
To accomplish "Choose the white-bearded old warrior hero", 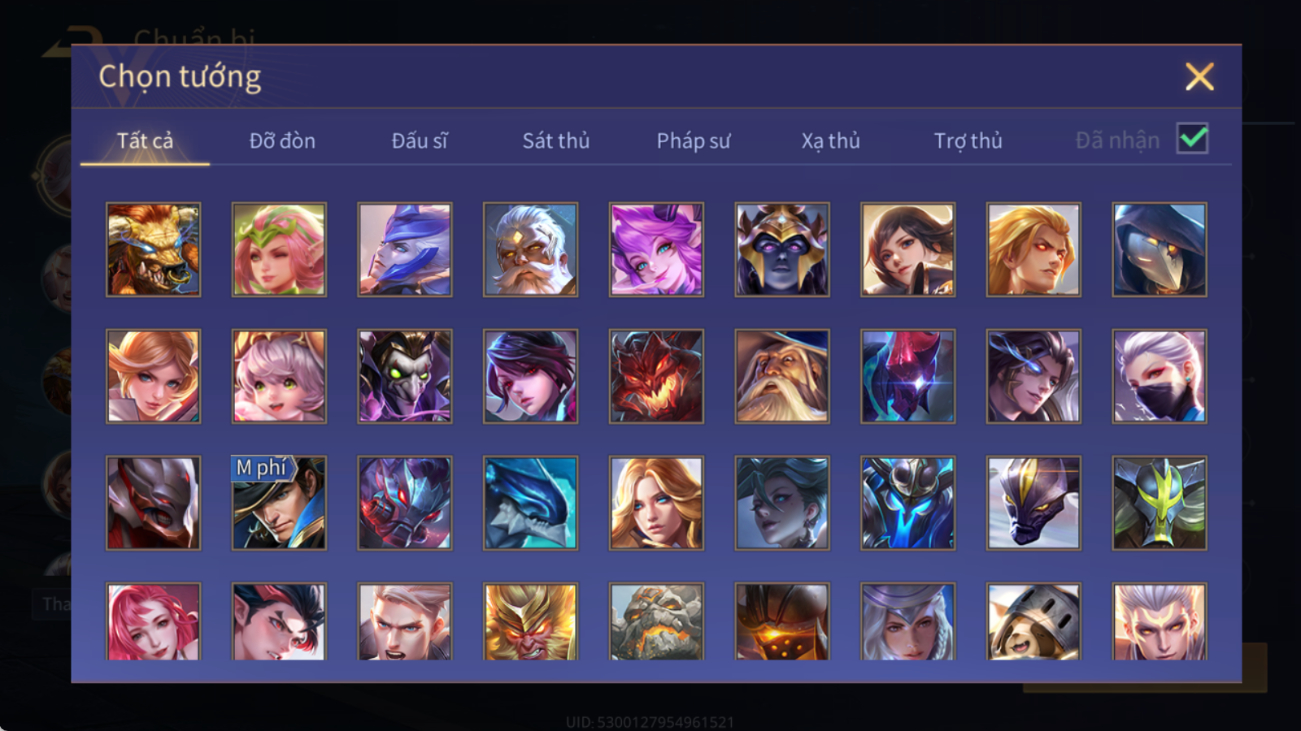I will coord(530,249).
